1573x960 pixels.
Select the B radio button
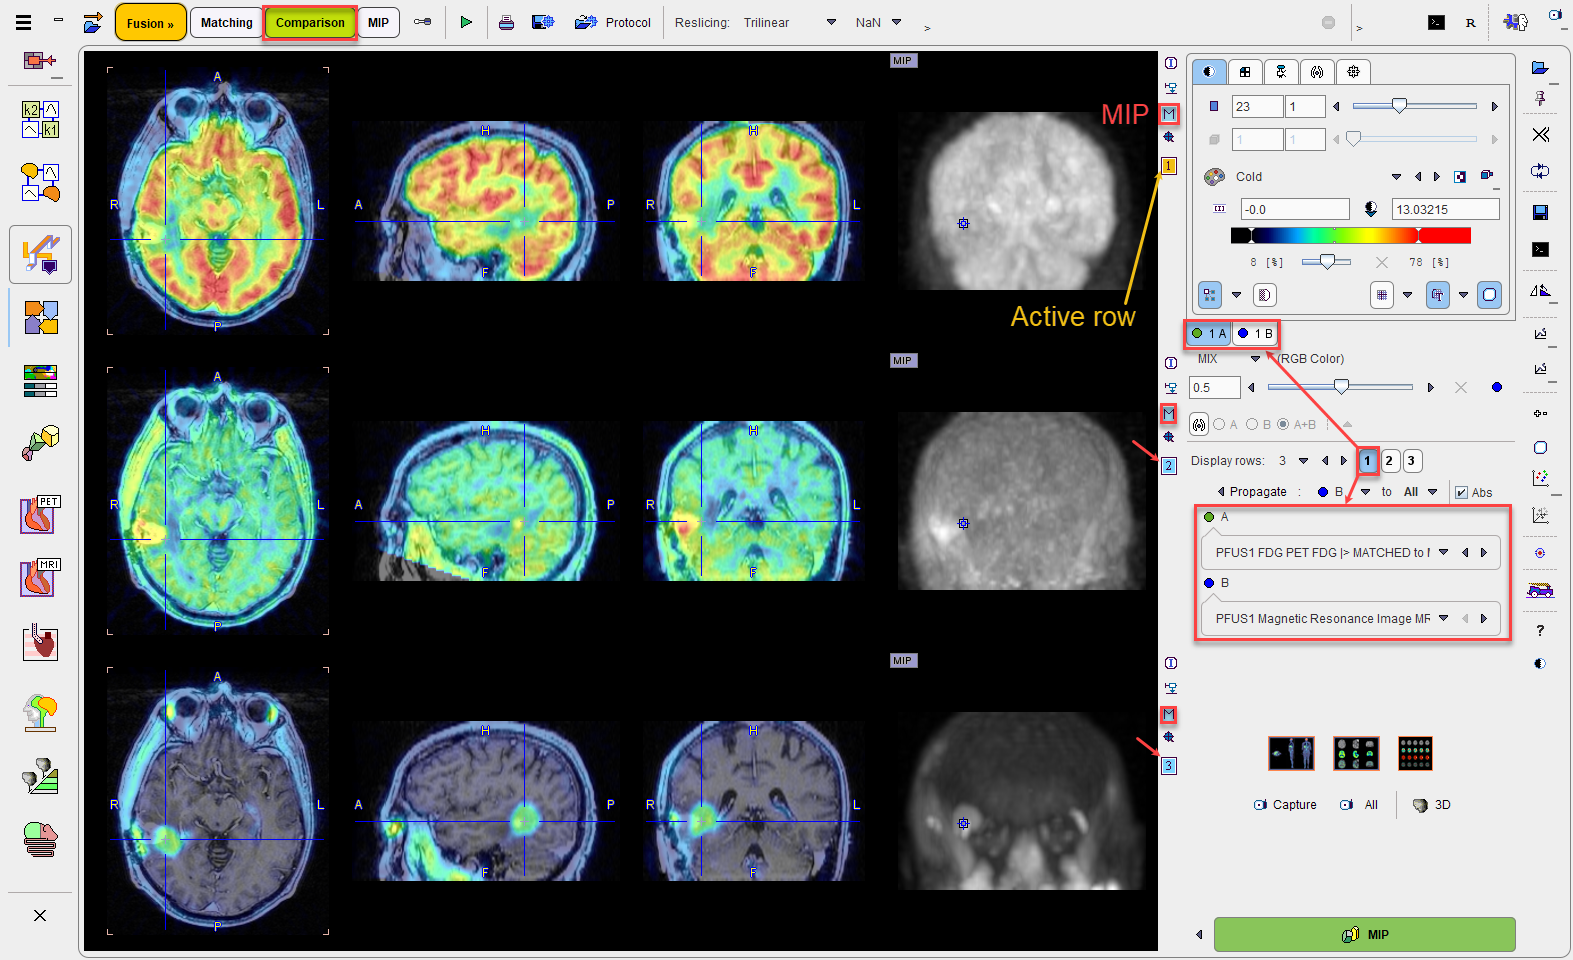(1252, 425)
